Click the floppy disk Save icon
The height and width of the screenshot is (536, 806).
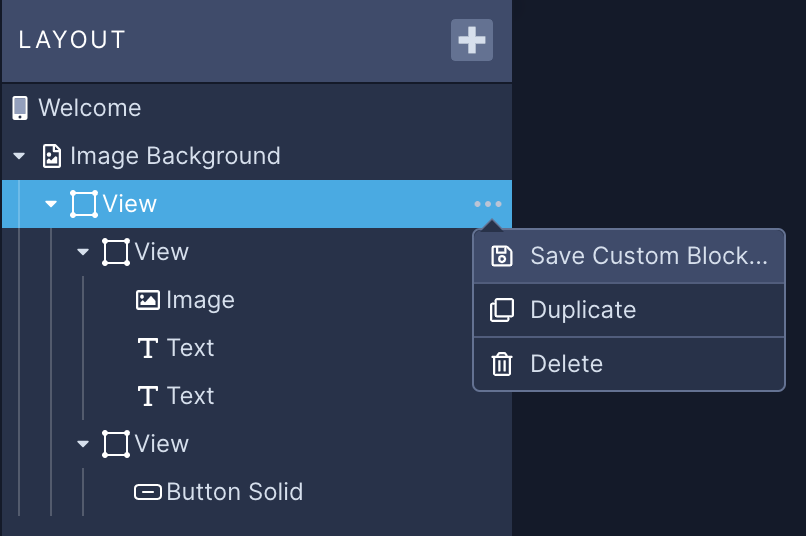[x=502, y=256]
